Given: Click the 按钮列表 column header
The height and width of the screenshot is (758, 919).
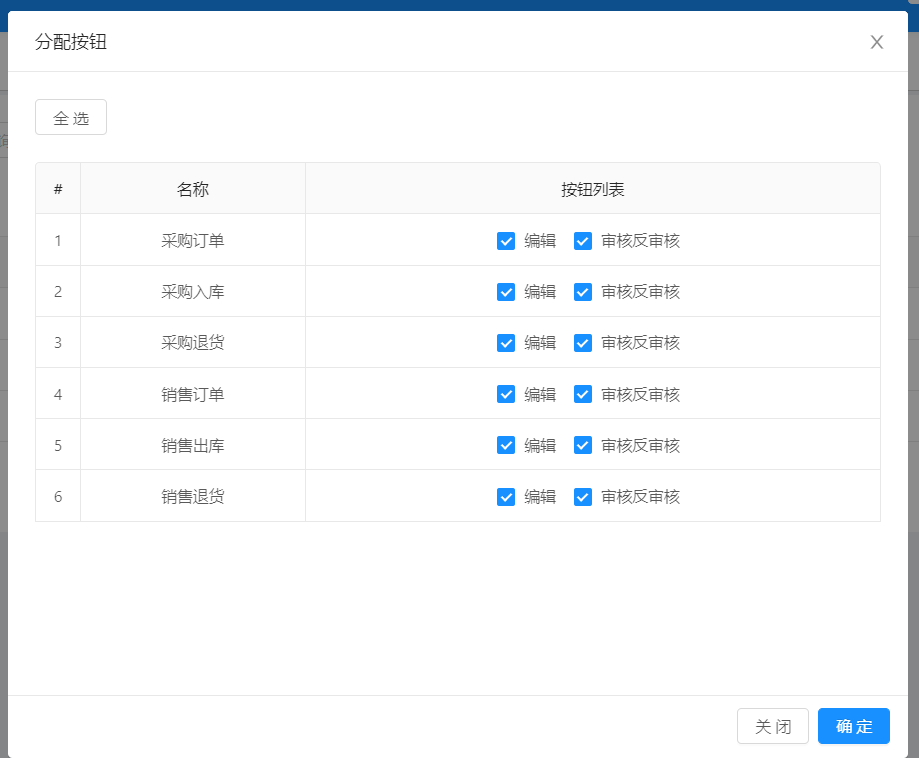Looking at the screenshot, I should pos(593,189).
